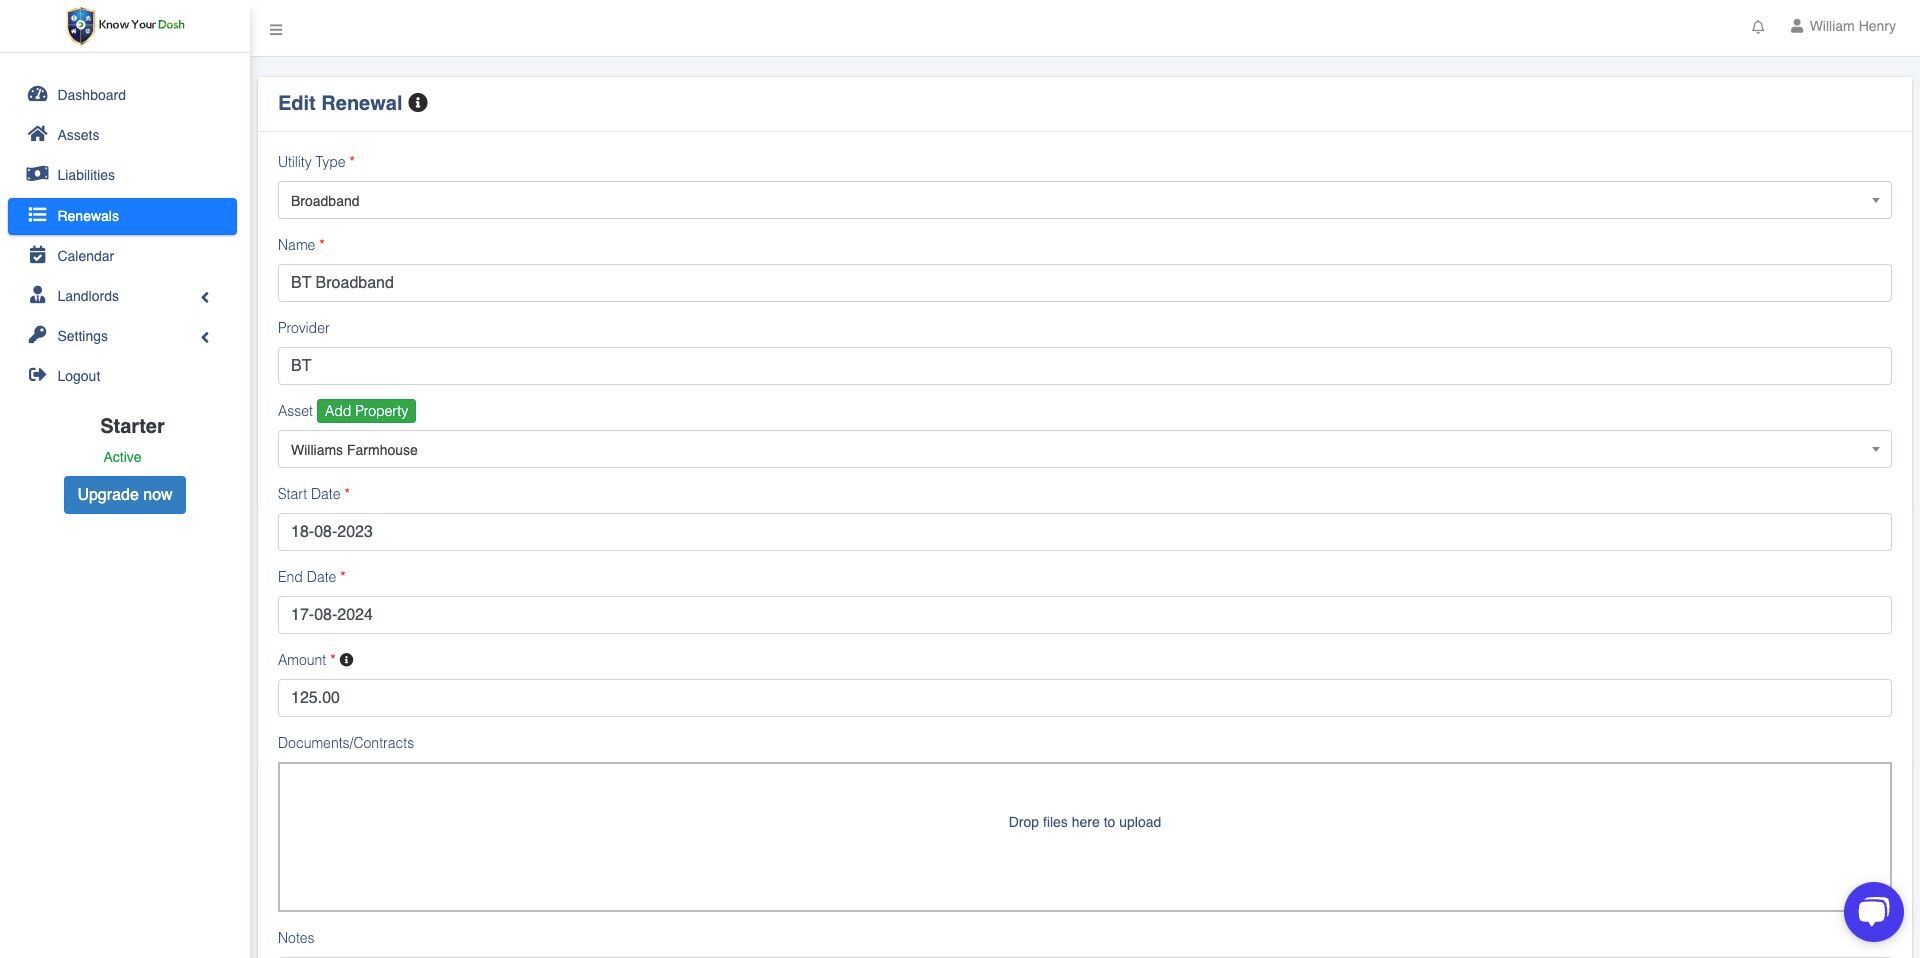Click the Know Your Dosh shield logo
This screenshot has height=958, width=1920.
pos(80,25)
